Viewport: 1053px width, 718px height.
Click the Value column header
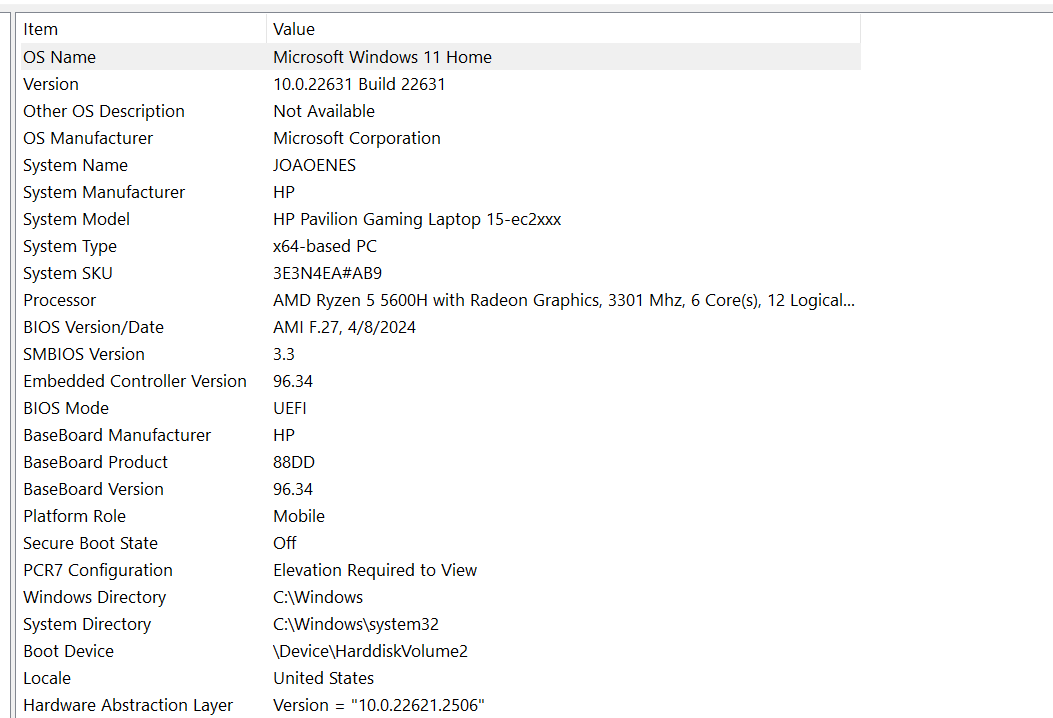click(x=293, y=29)
